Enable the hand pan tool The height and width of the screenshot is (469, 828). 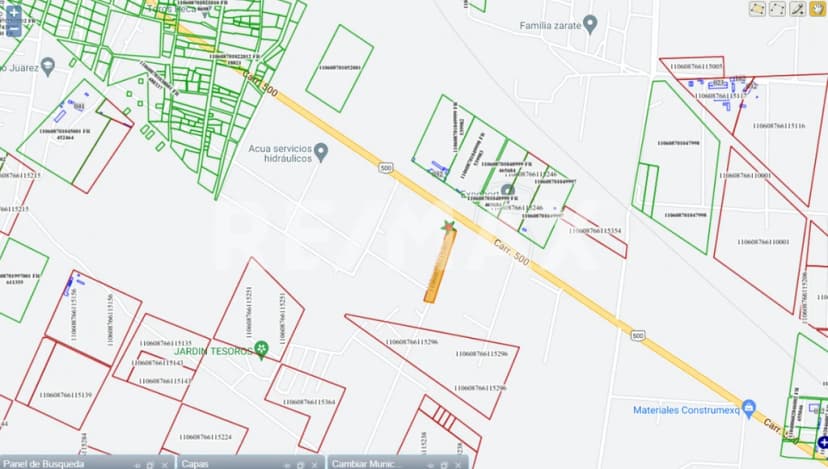[817, 9]
